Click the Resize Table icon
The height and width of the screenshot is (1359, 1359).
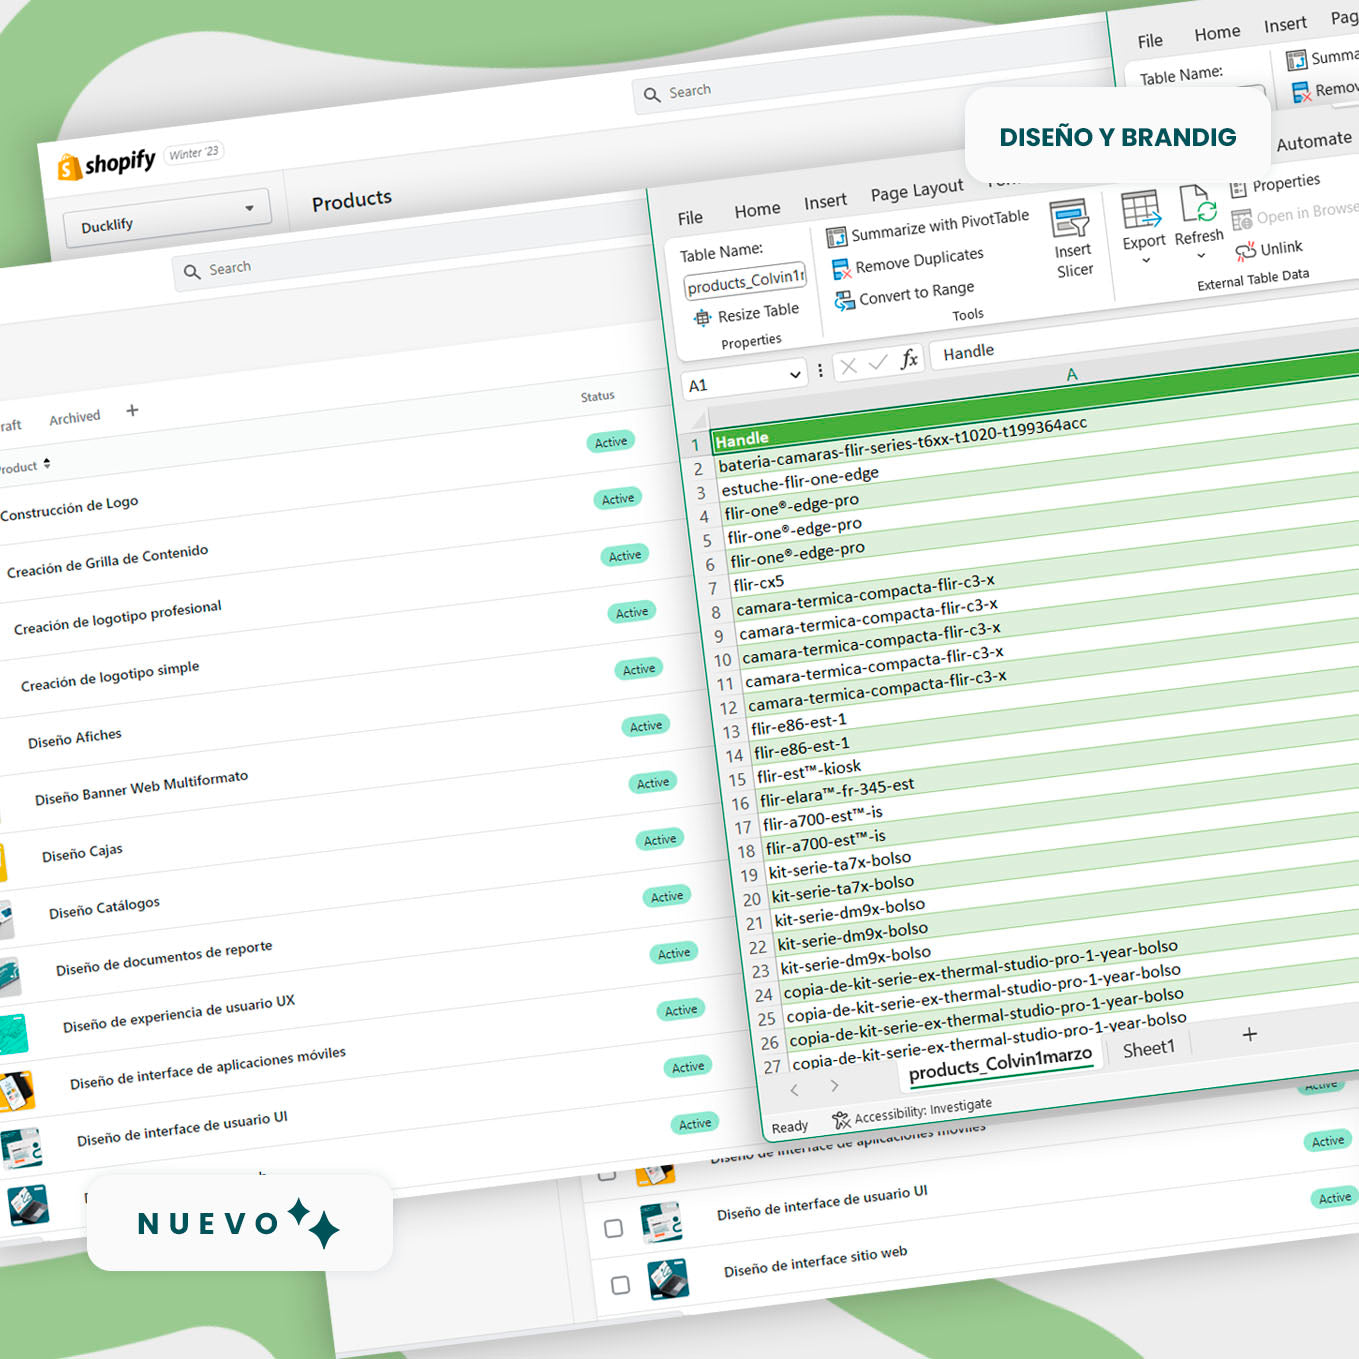tap(703, 318)
